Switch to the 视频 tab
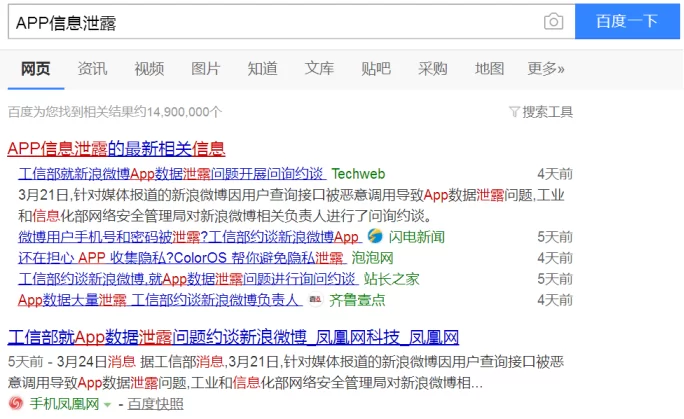This screenshot has height=419, width=684. coord(149,68)
